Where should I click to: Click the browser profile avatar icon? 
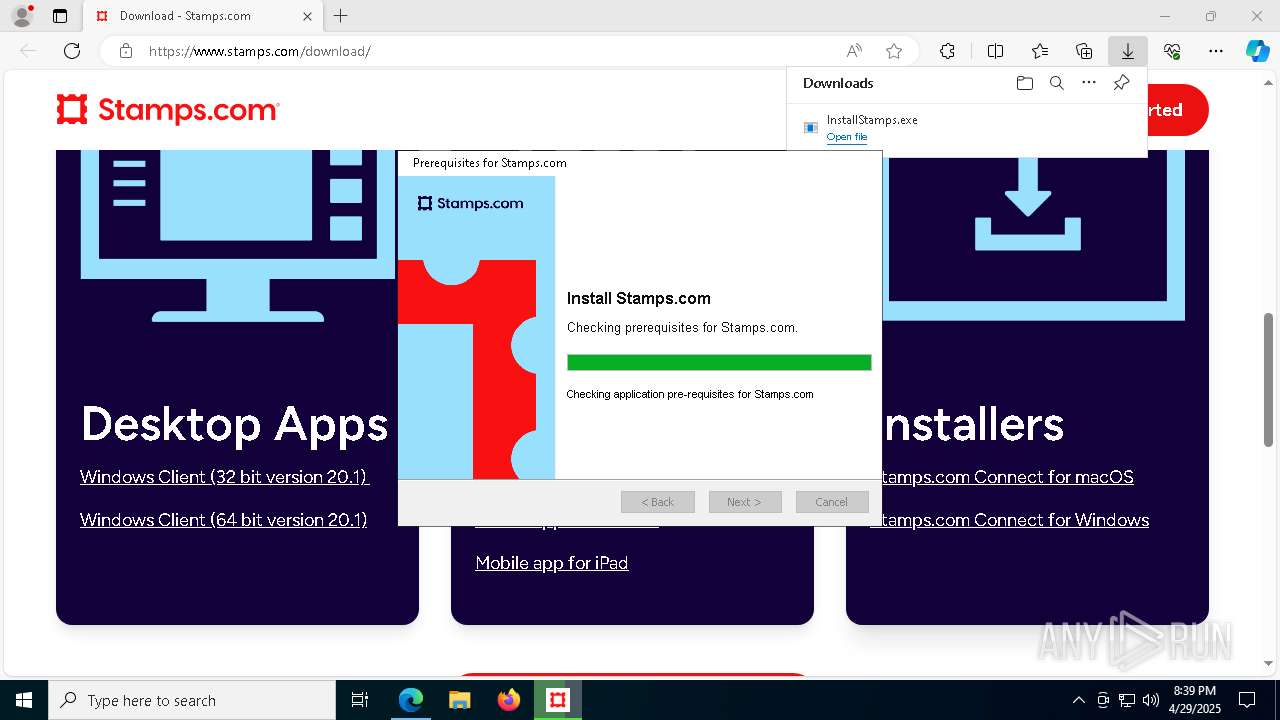coord(22,16)
